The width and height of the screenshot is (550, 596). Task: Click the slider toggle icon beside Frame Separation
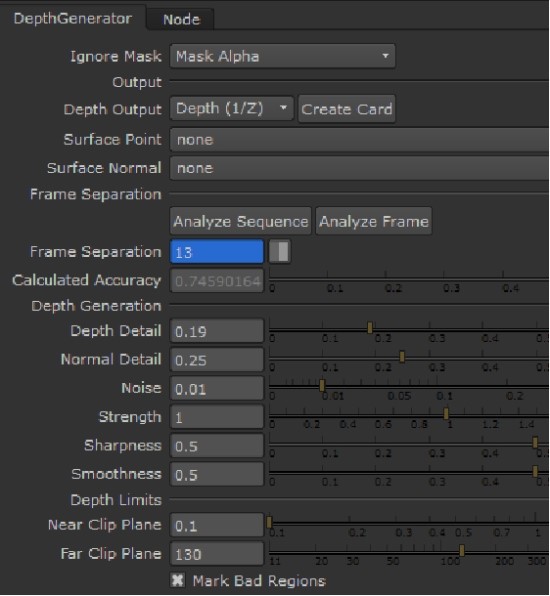click(280, 252)
